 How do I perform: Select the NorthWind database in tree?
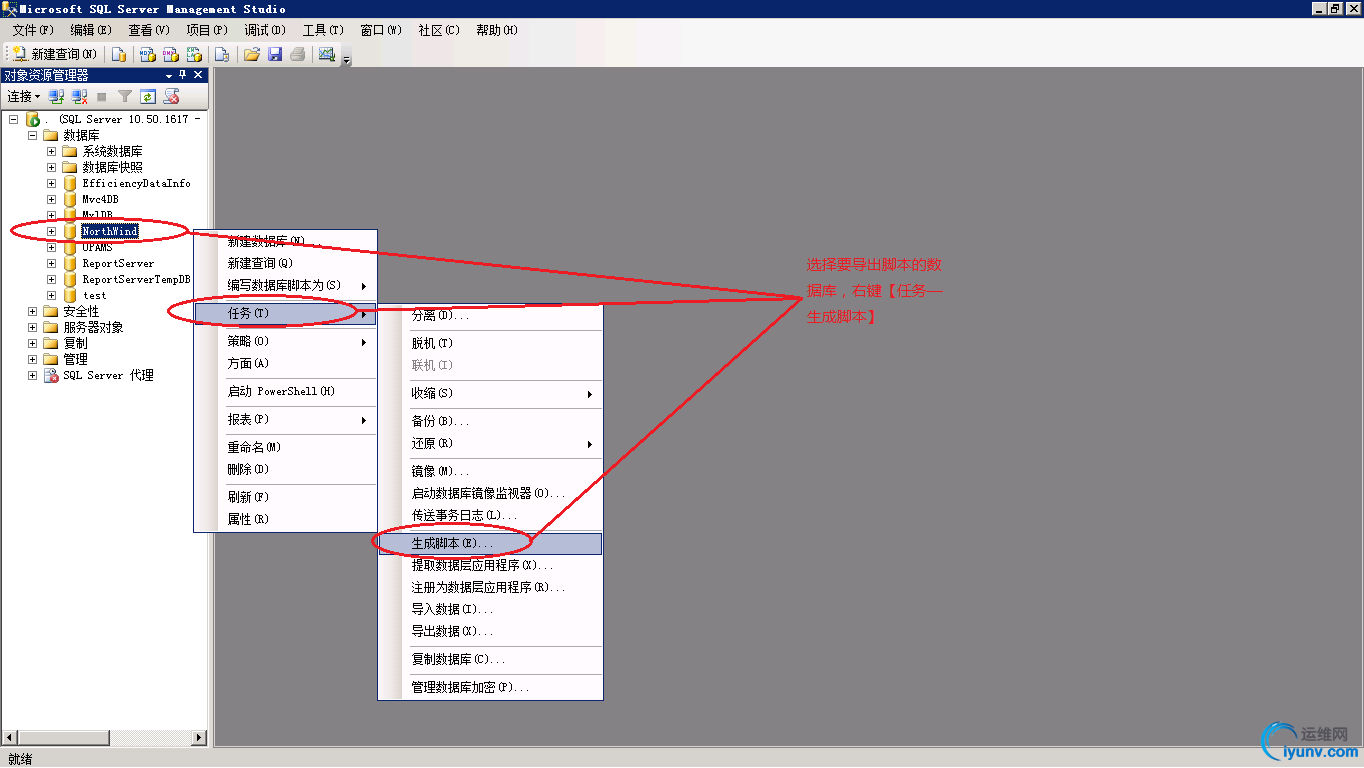[x=110, y=231]
